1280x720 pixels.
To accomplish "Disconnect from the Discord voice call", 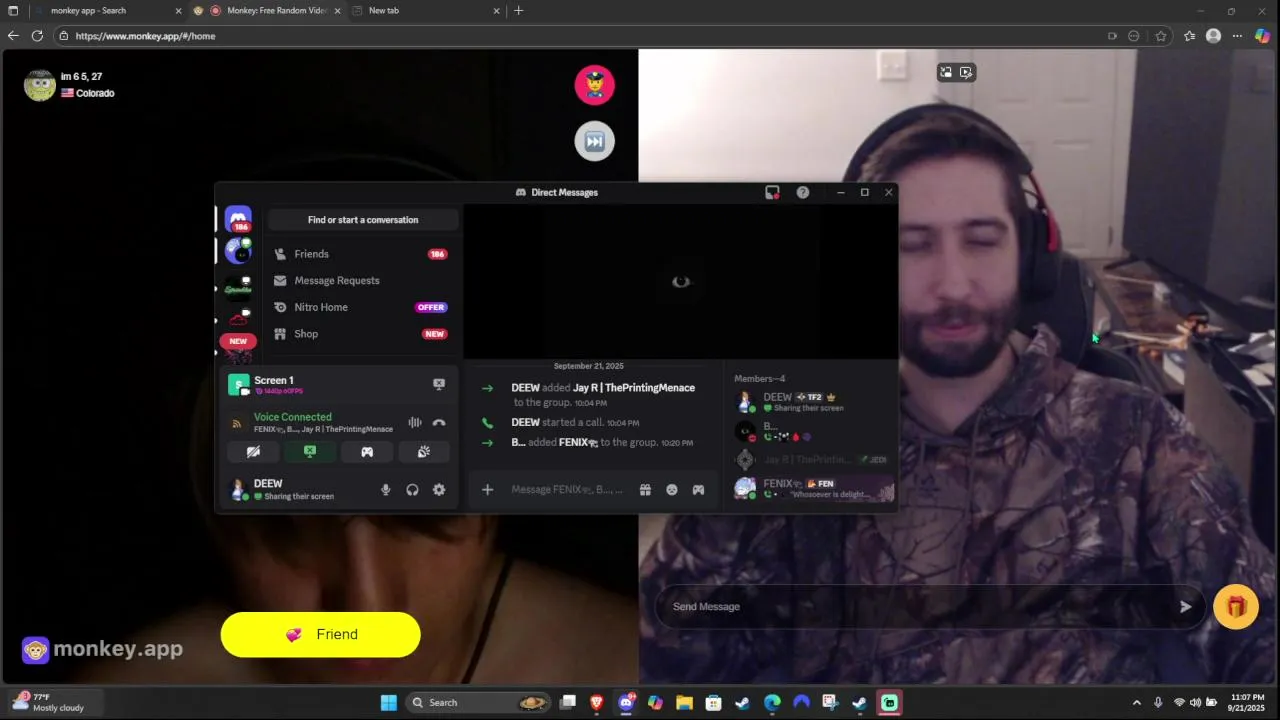I will click(438, 422).
